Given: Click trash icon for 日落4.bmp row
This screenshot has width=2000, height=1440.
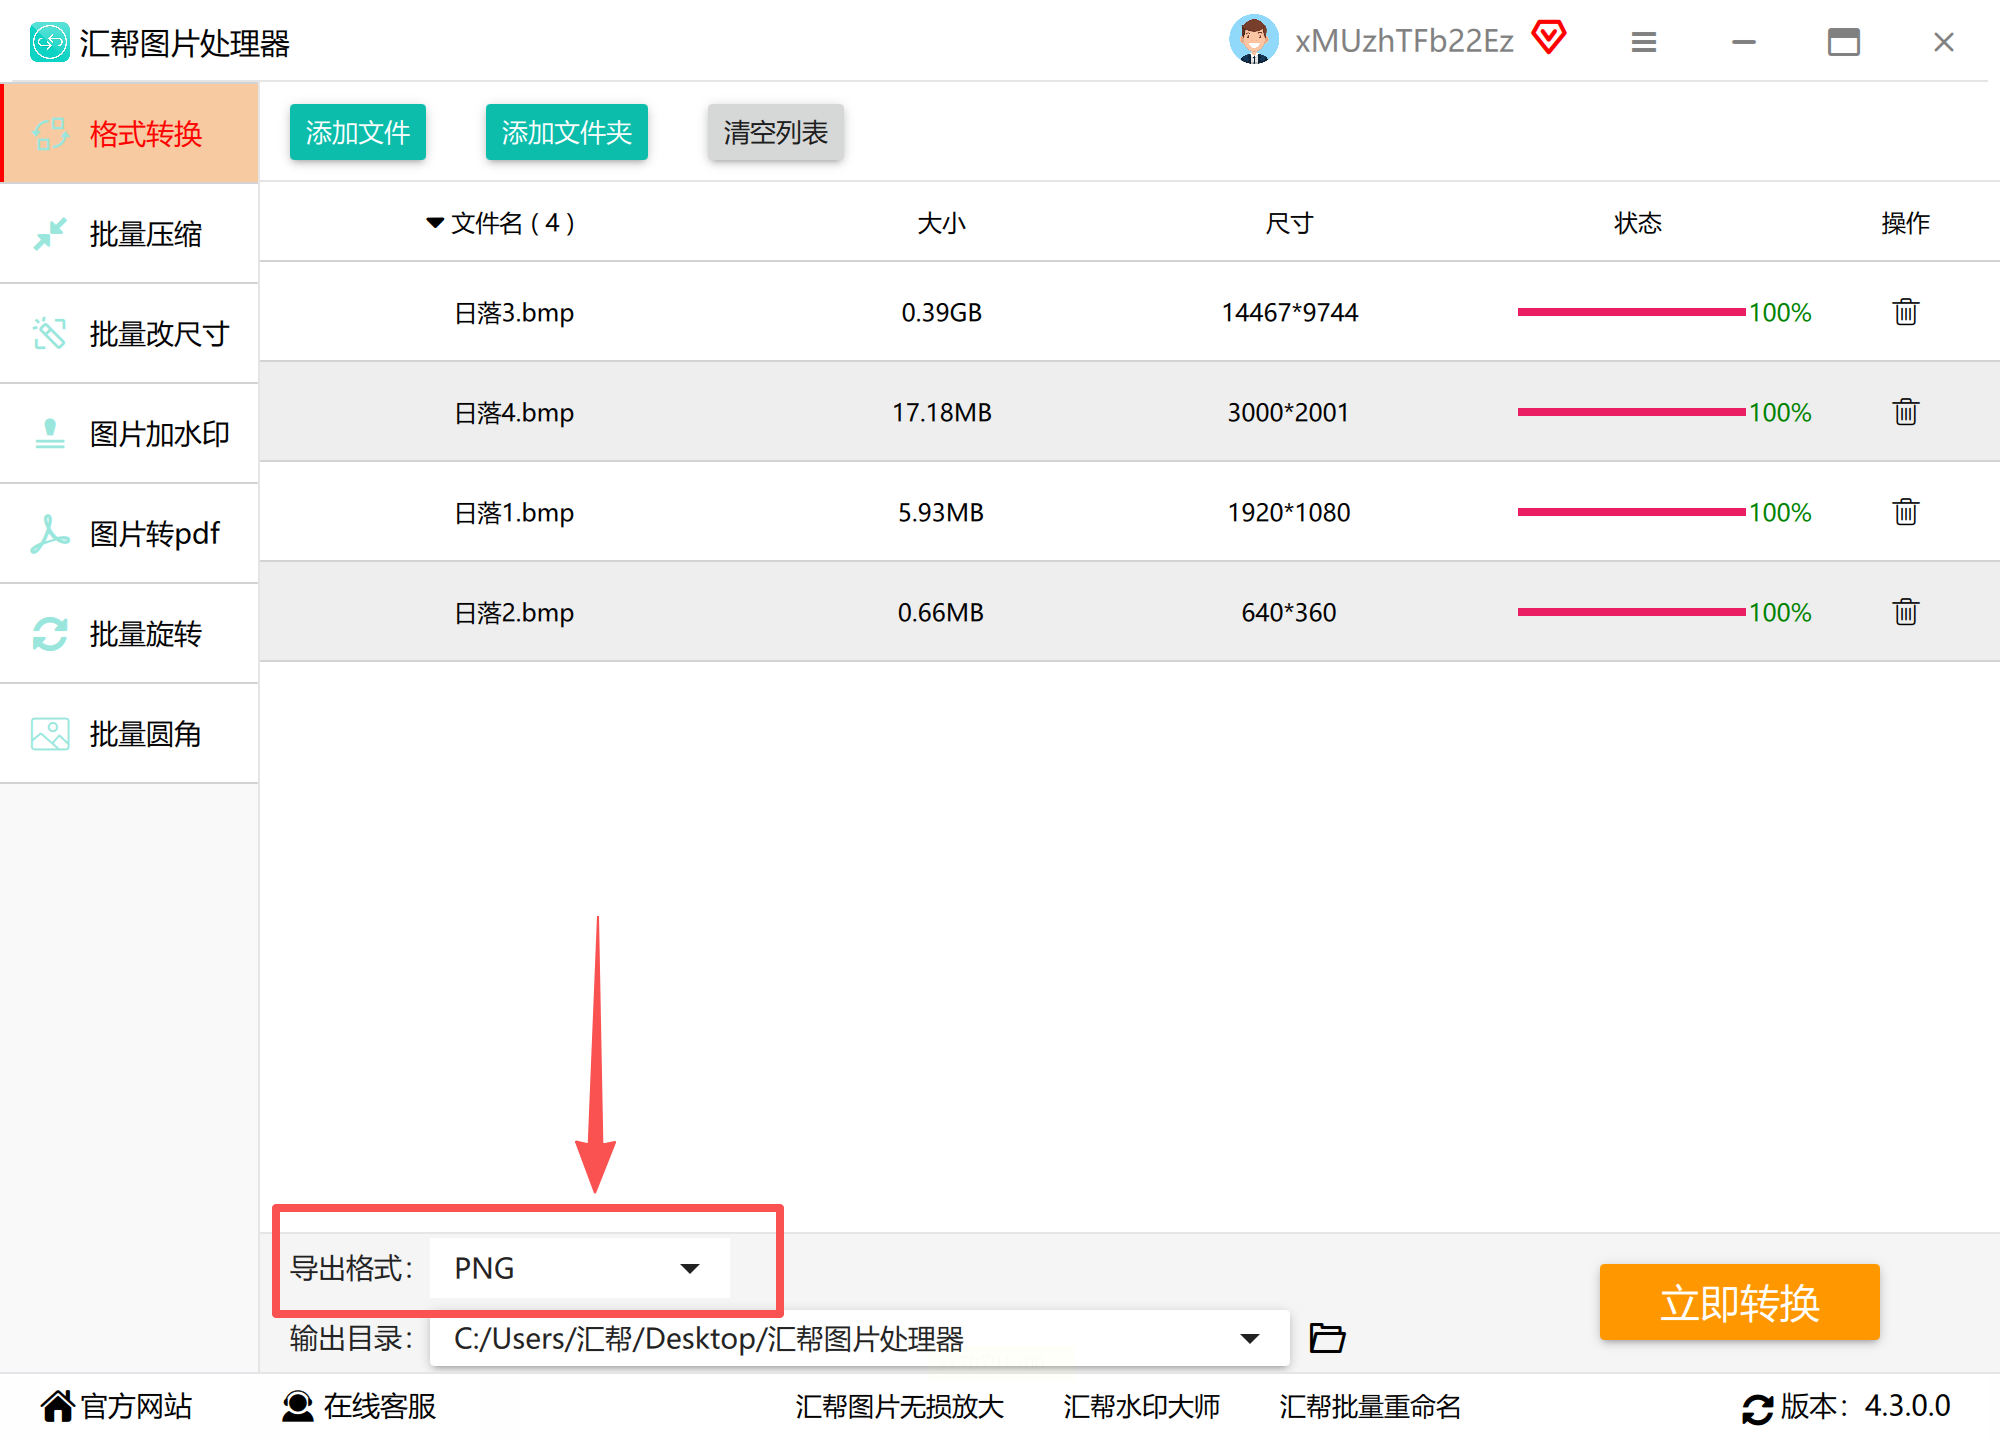Looking at the screenshot, I should point(1905,412).
